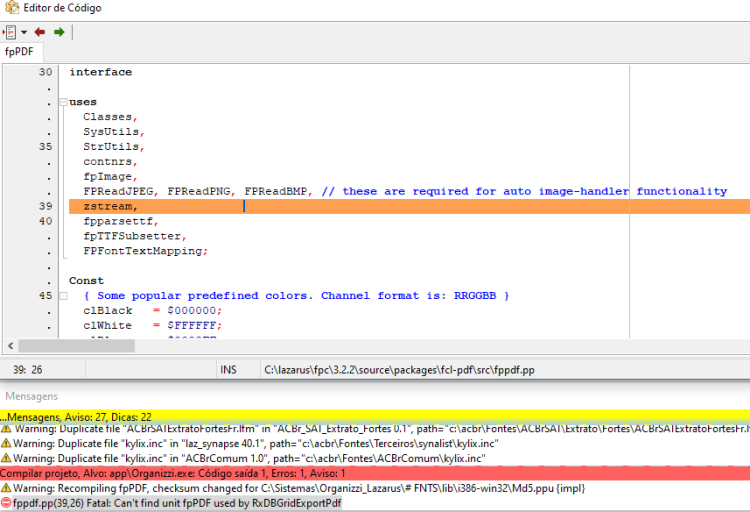
Task: Click the scroll left arrow
Action: click(11, 345)
